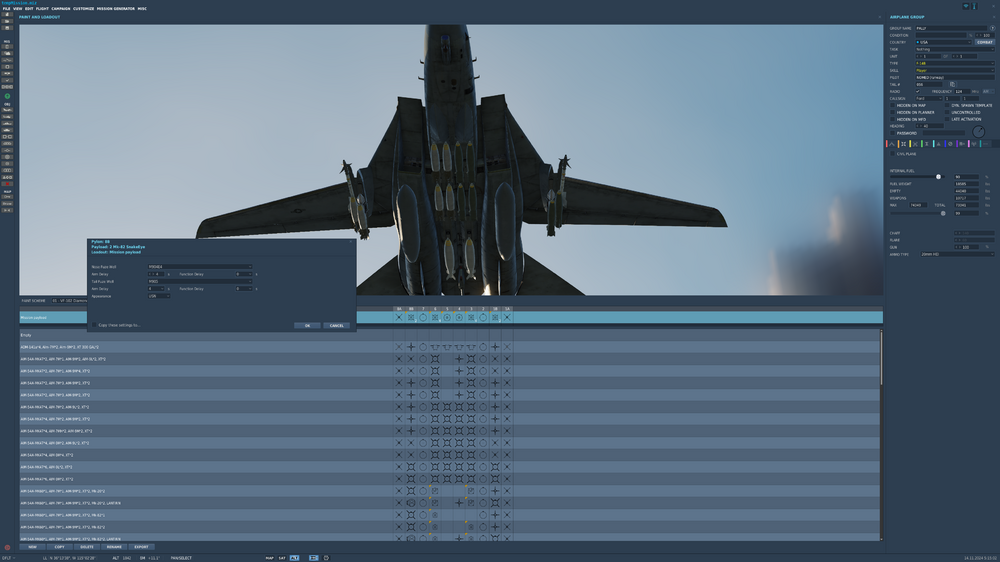Click the Internal Fuel slider handle

tap(938, 177)
